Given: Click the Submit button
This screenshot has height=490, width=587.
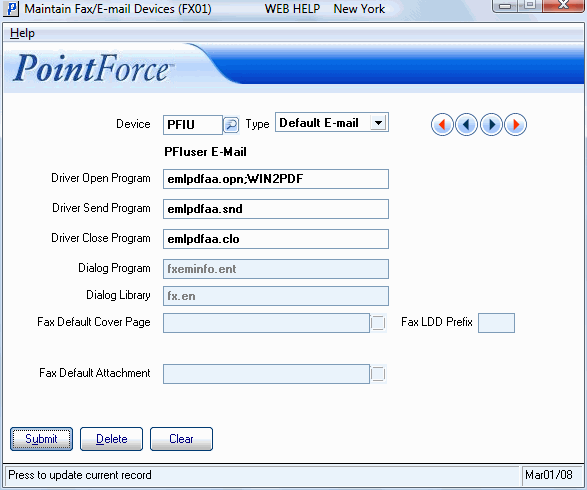Looking at the screenshot, I should tap(41, 439).
